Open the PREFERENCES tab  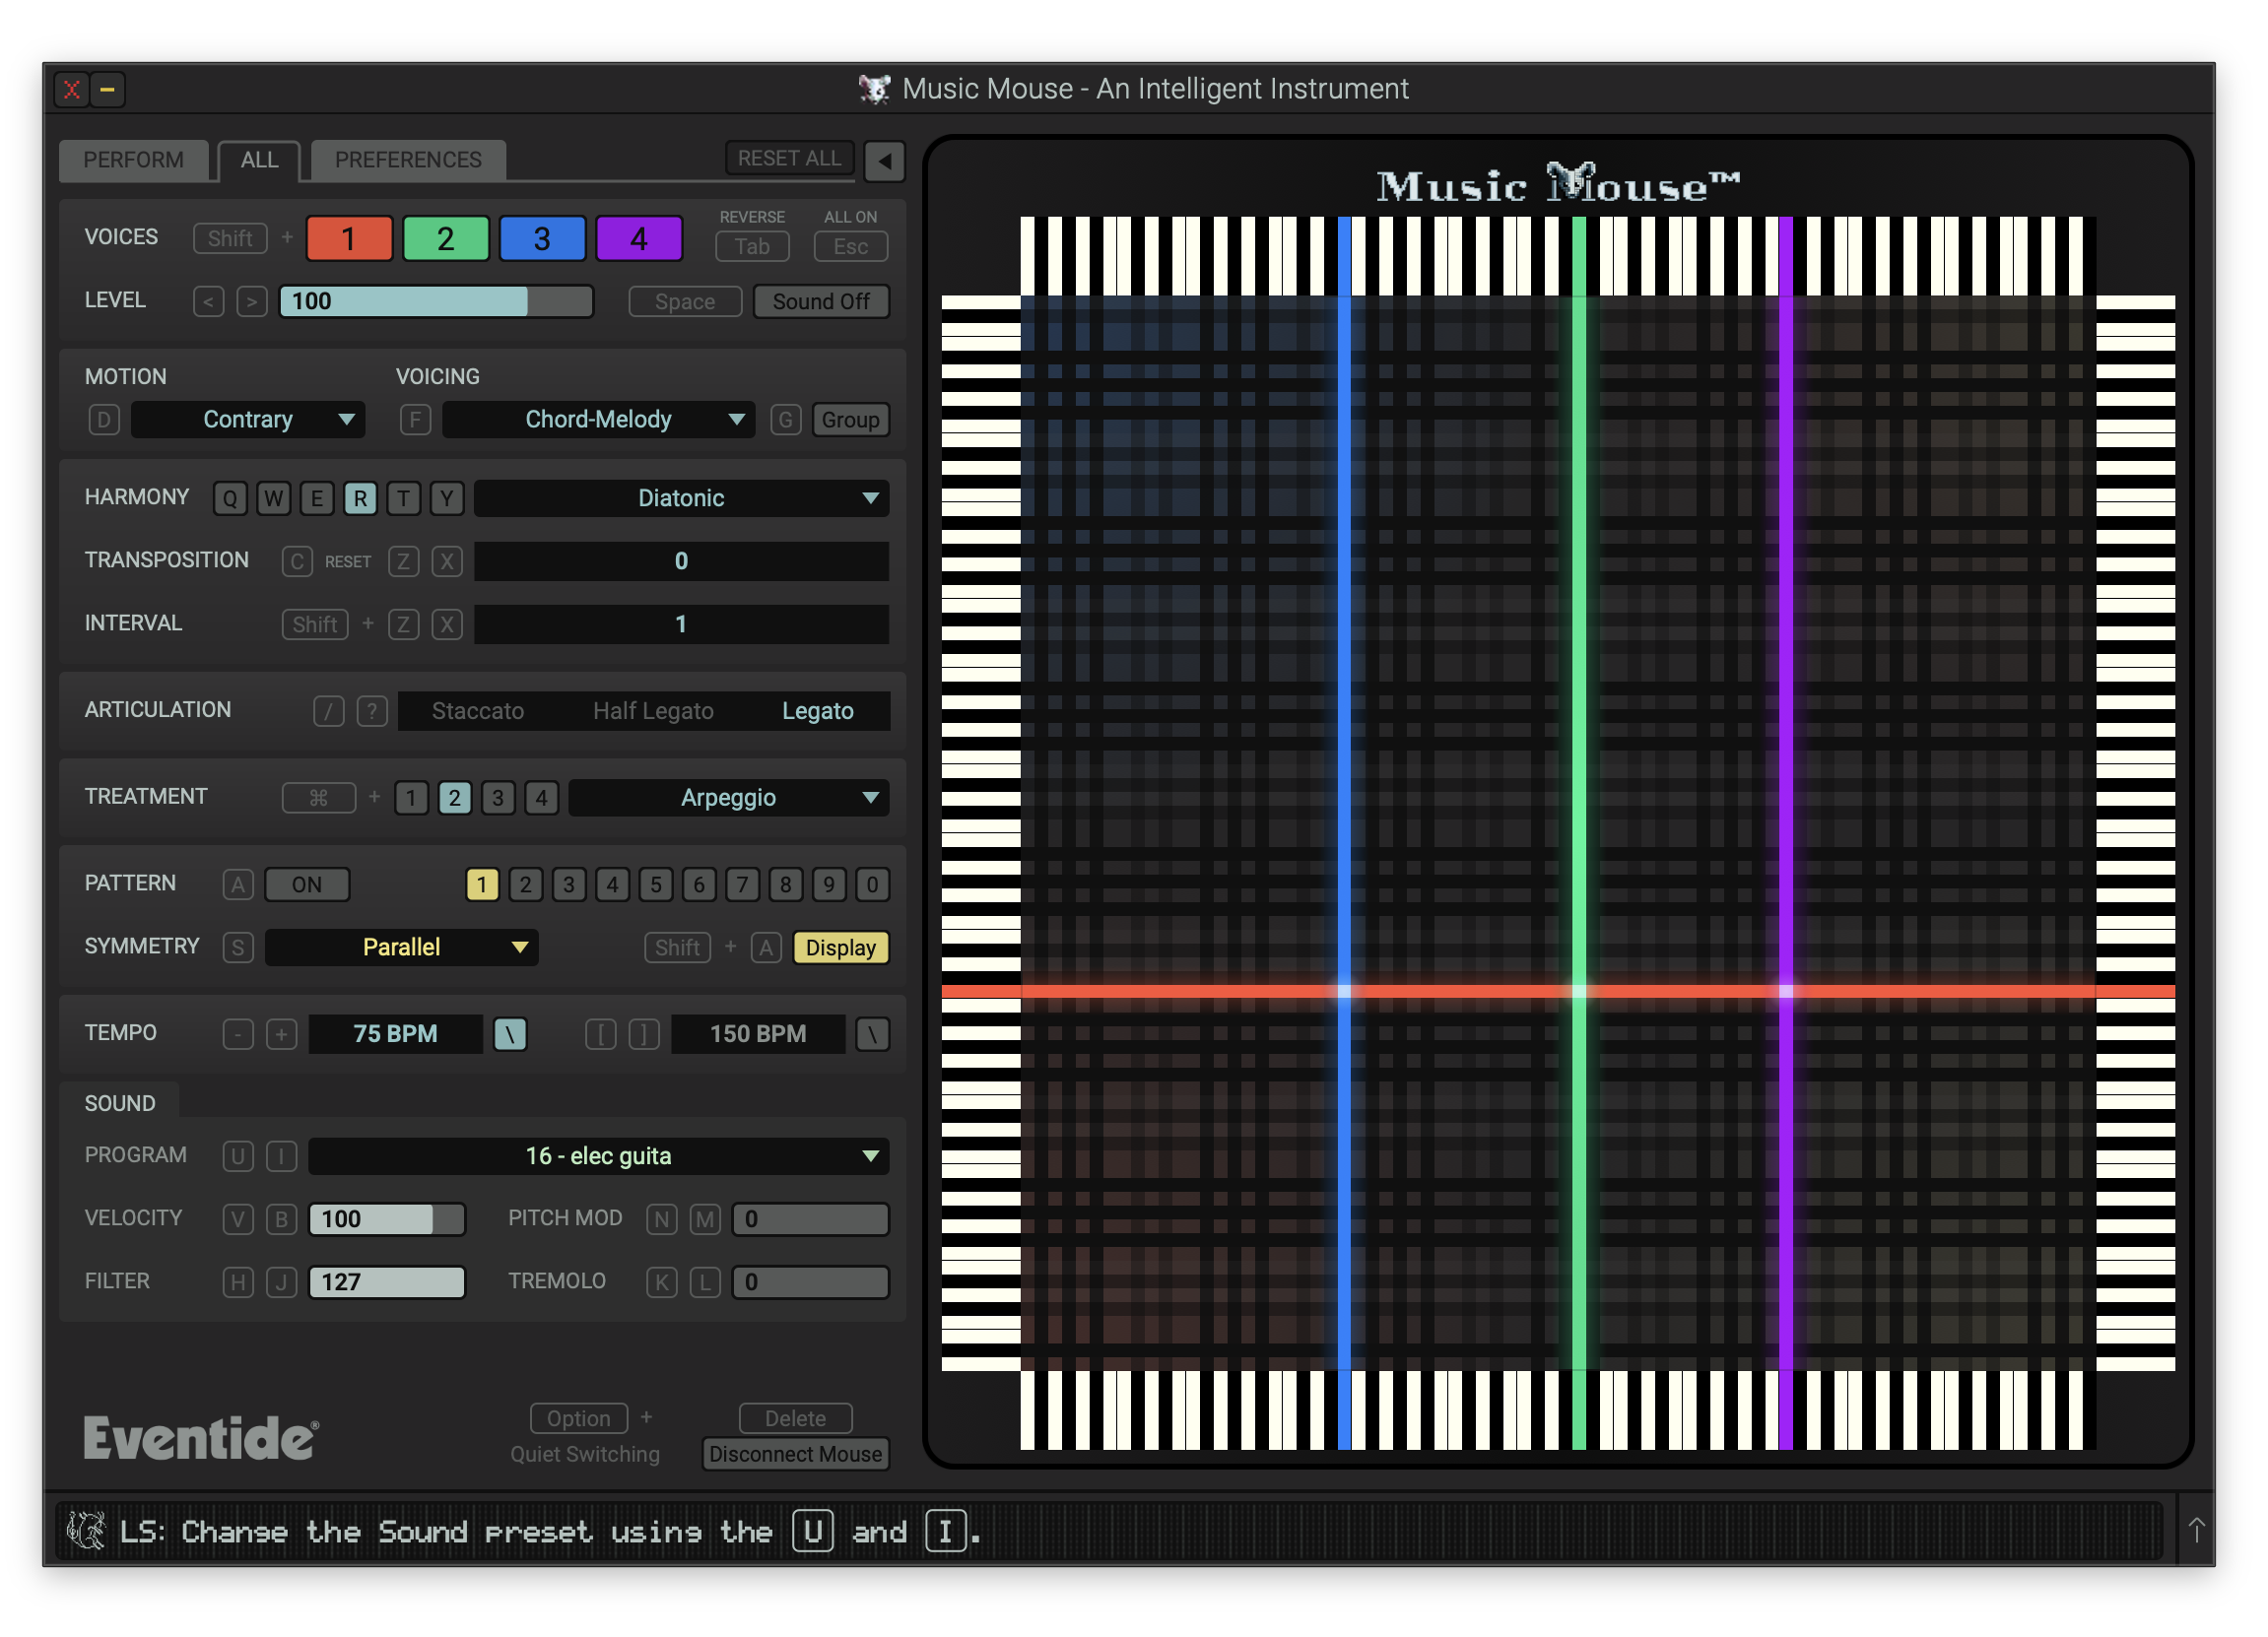pos(407,160)
